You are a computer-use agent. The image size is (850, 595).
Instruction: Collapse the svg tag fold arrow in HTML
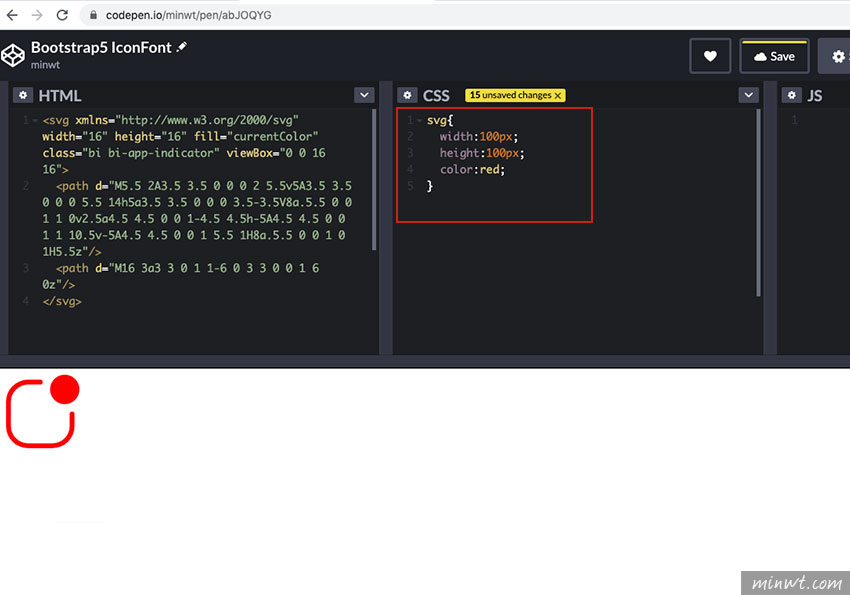tap(35, 120)
